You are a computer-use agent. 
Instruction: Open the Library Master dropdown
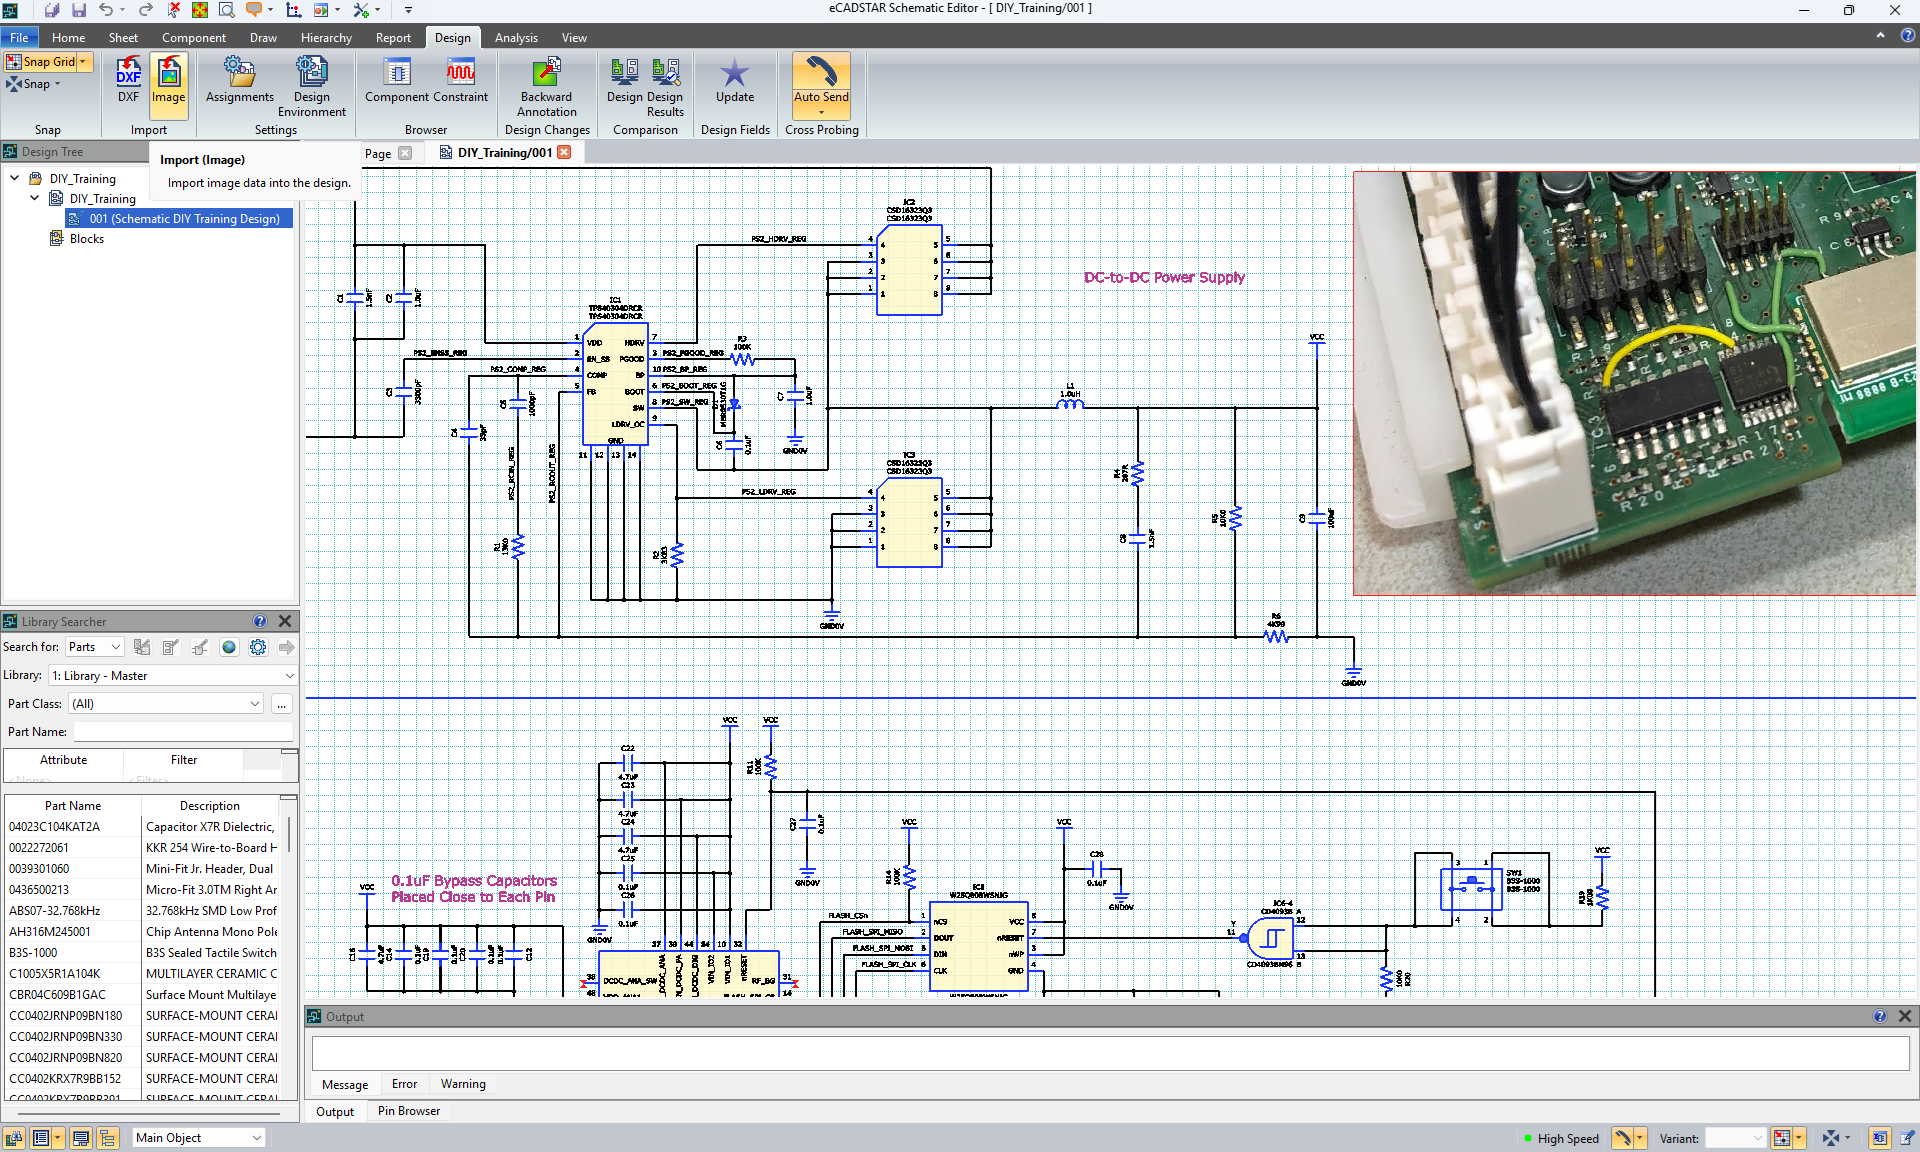coord(173,676)
